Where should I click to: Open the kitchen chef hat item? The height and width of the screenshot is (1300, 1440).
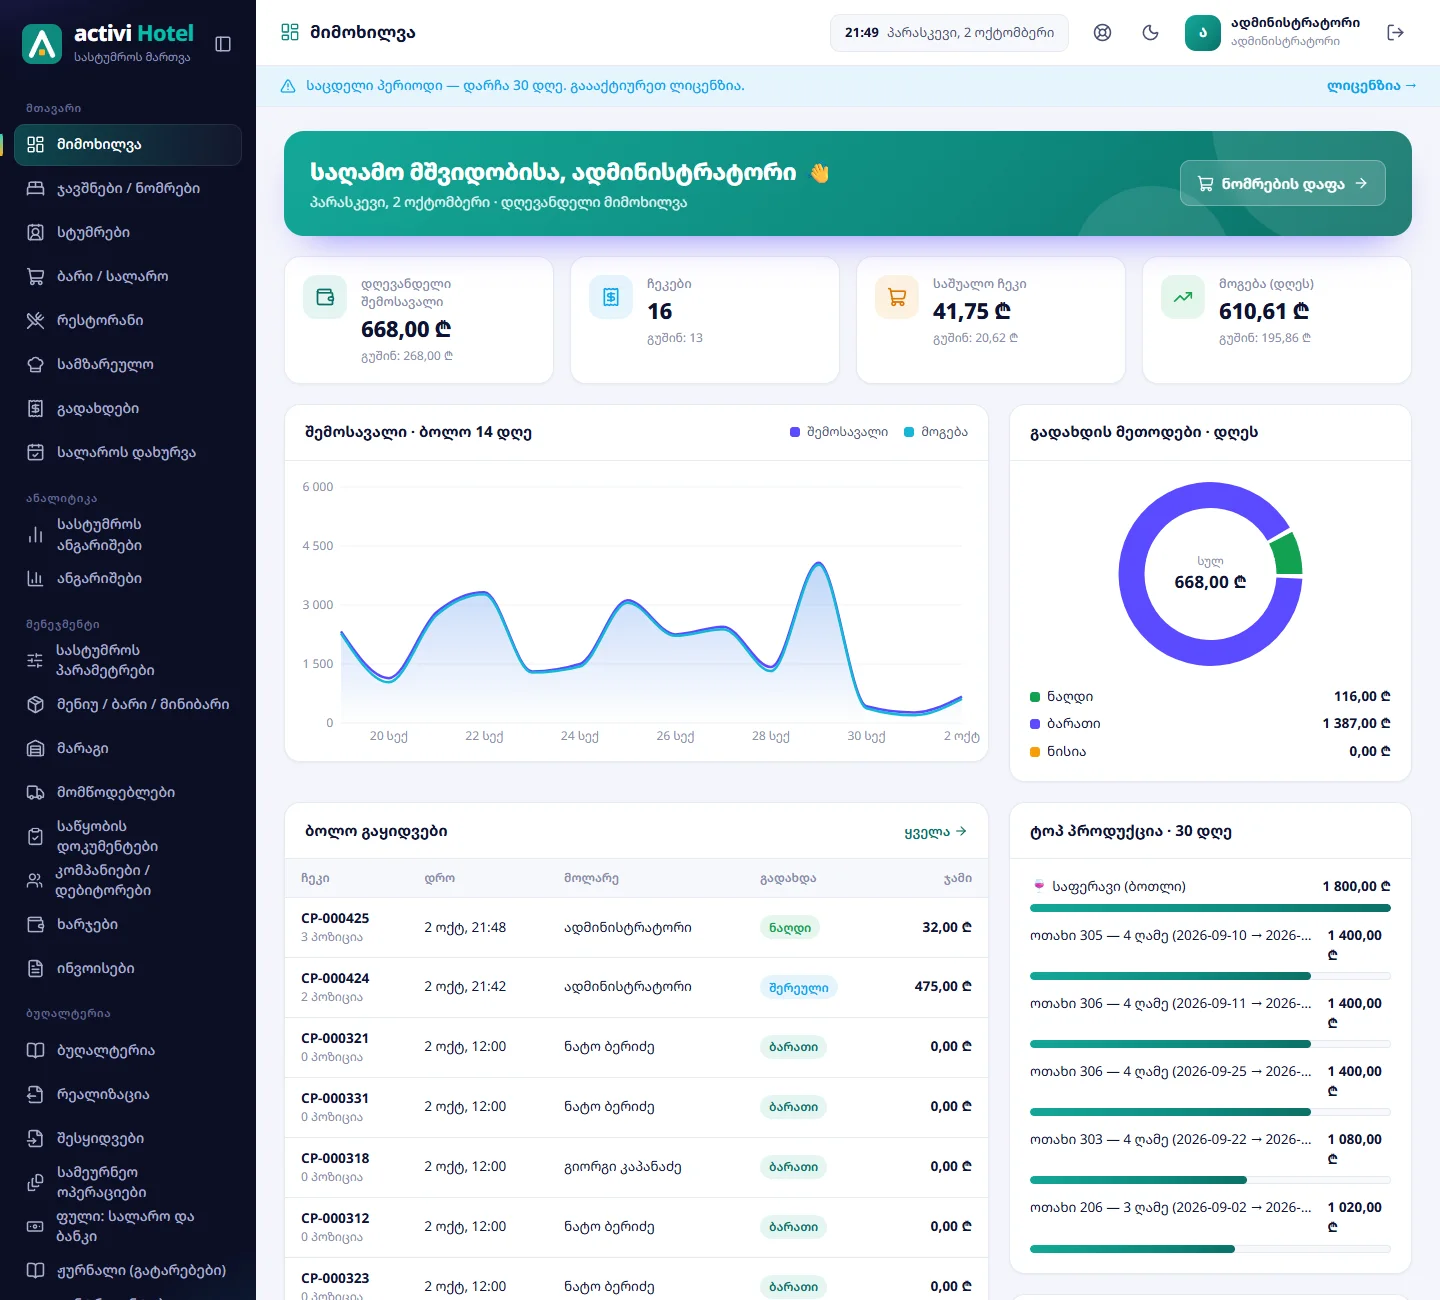tap(128, 364)
